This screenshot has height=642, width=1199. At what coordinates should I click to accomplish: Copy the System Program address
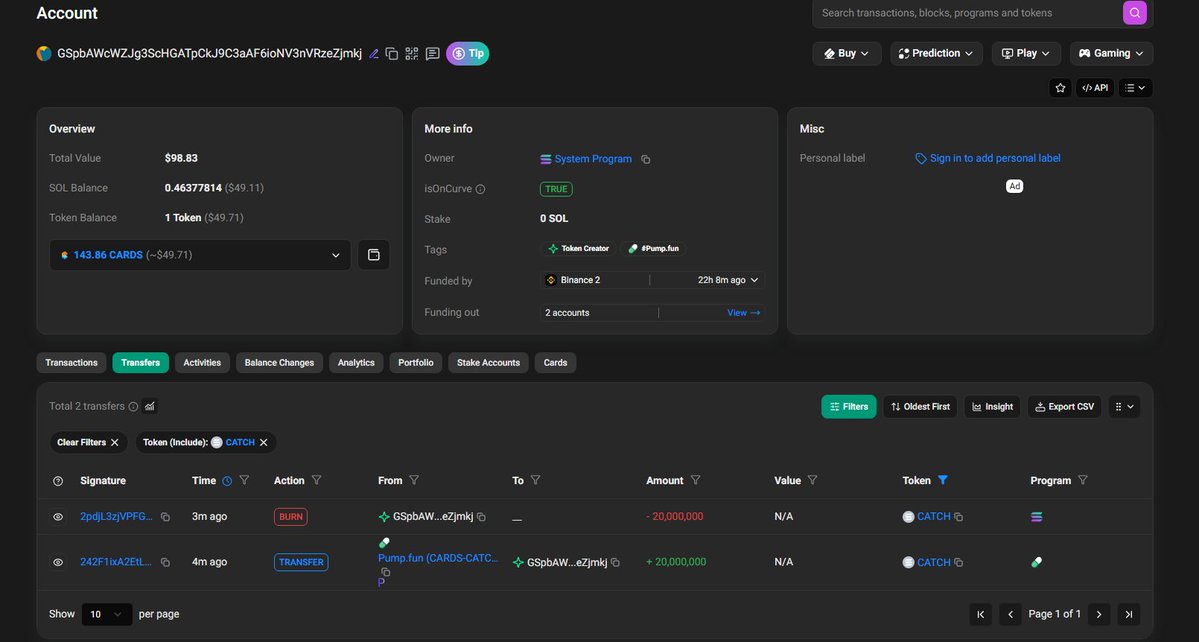[x=645, y=159]
